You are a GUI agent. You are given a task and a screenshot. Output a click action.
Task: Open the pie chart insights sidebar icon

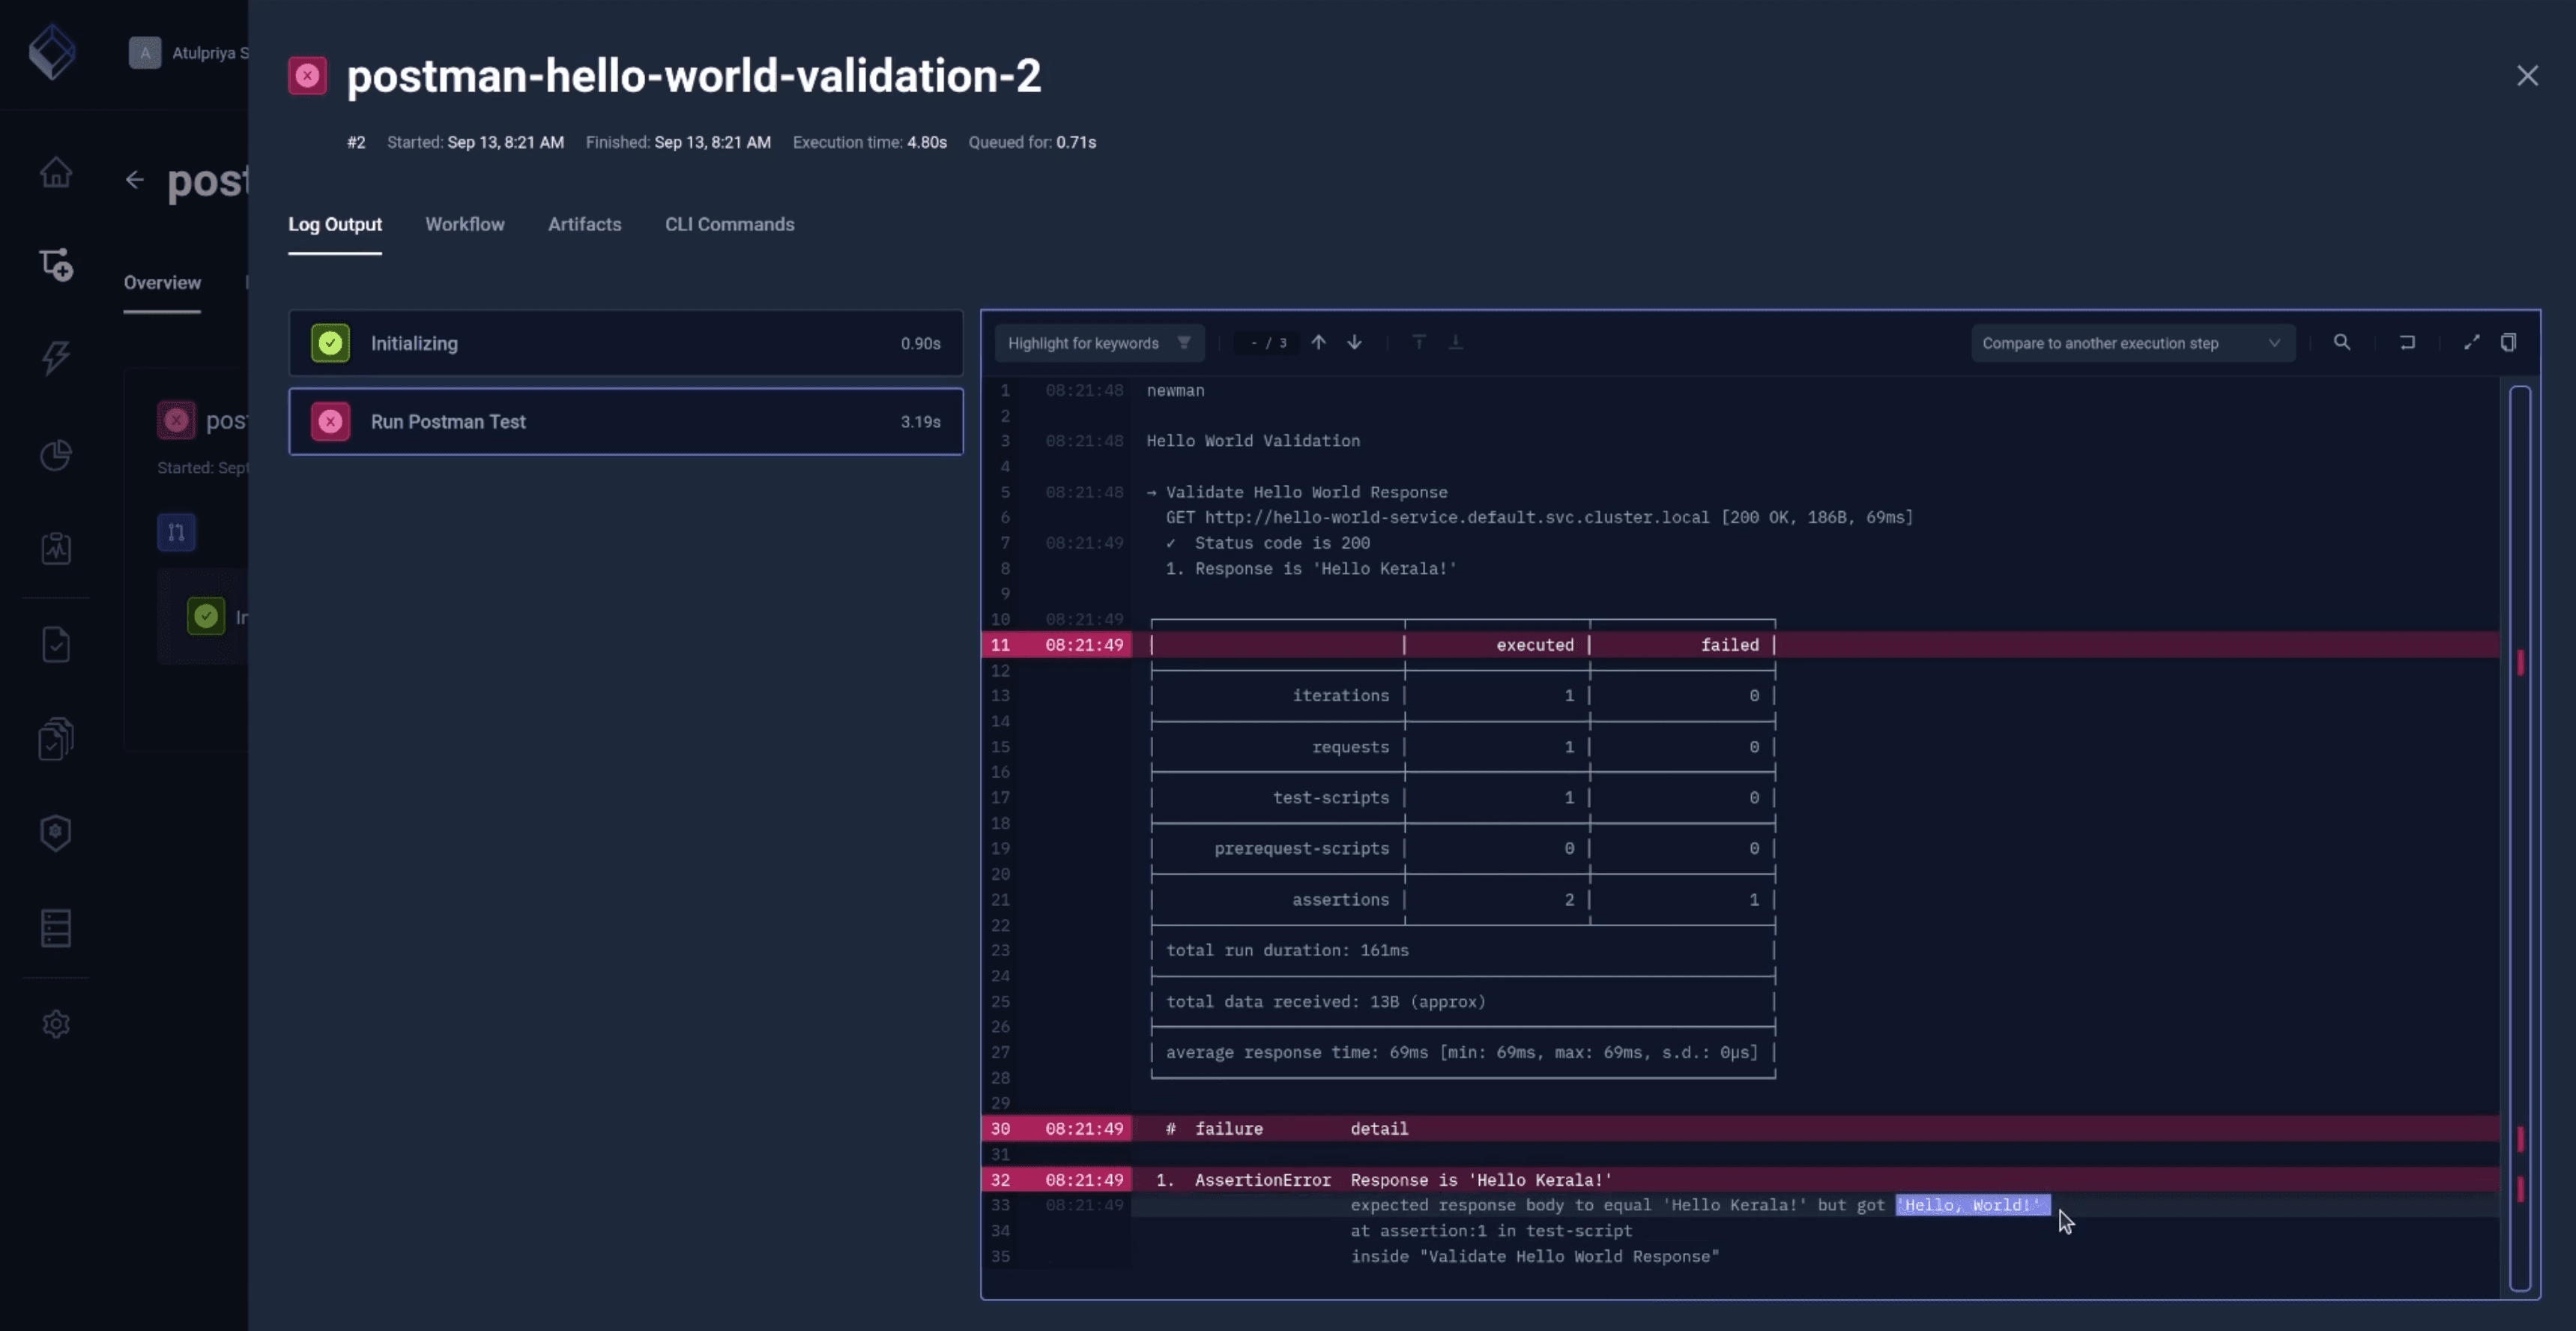click(56, 455)
